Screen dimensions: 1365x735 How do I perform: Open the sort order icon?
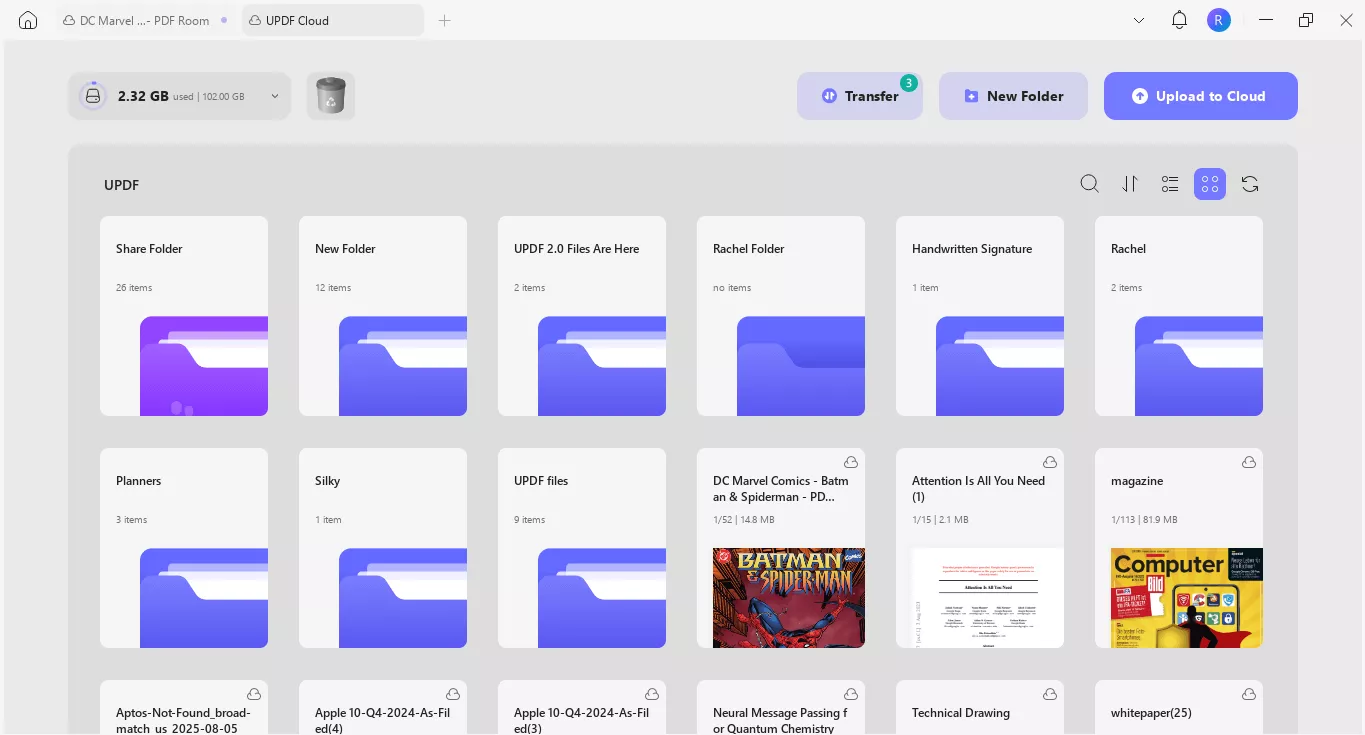1130,184
